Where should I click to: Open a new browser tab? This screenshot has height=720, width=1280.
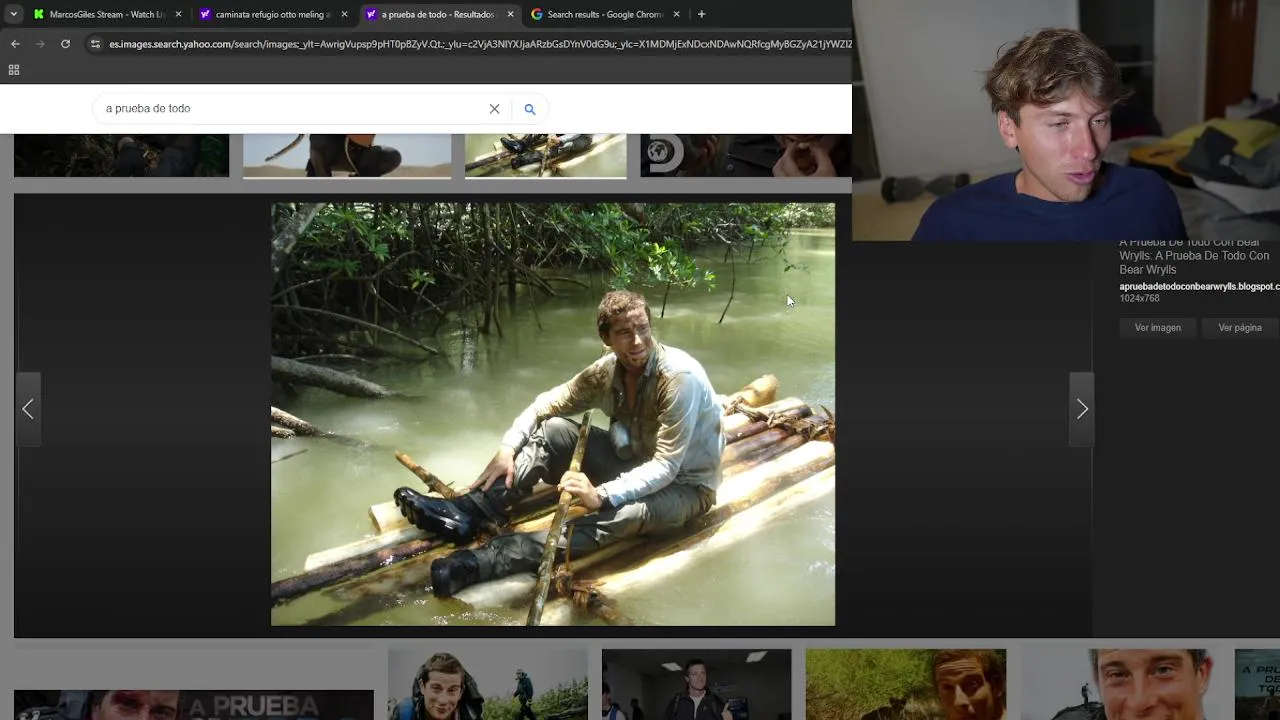pyautogui.click(x=701, y=14)
